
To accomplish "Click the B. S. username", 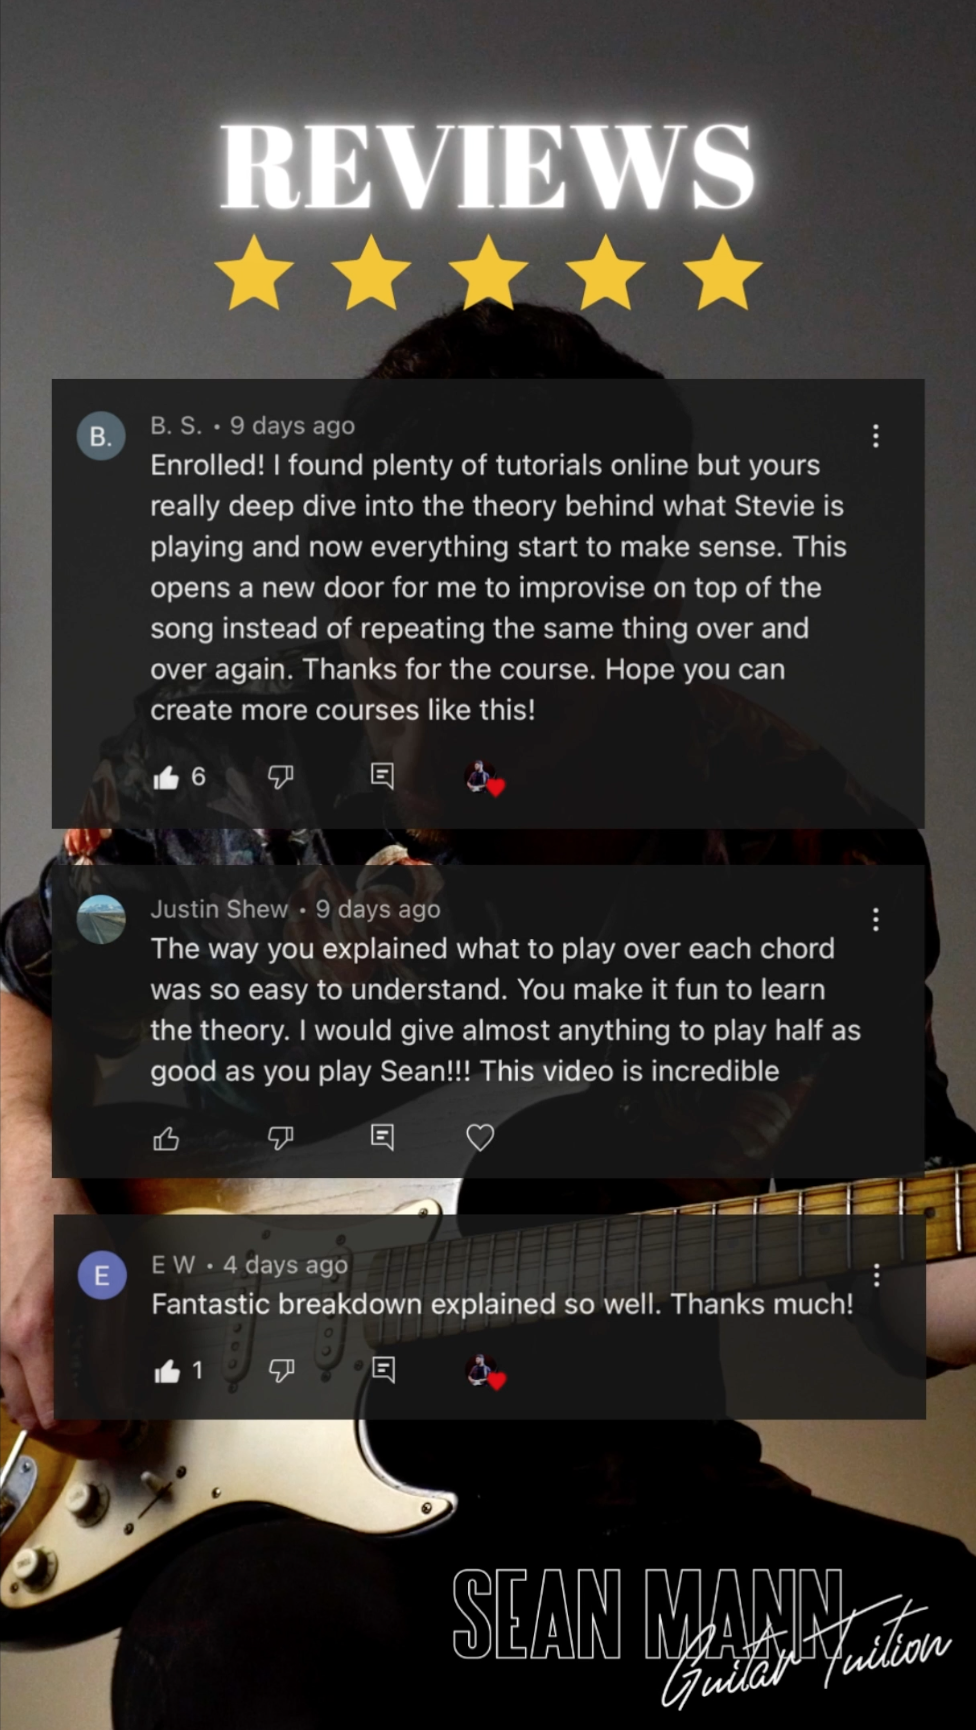I will pos(176,426).
